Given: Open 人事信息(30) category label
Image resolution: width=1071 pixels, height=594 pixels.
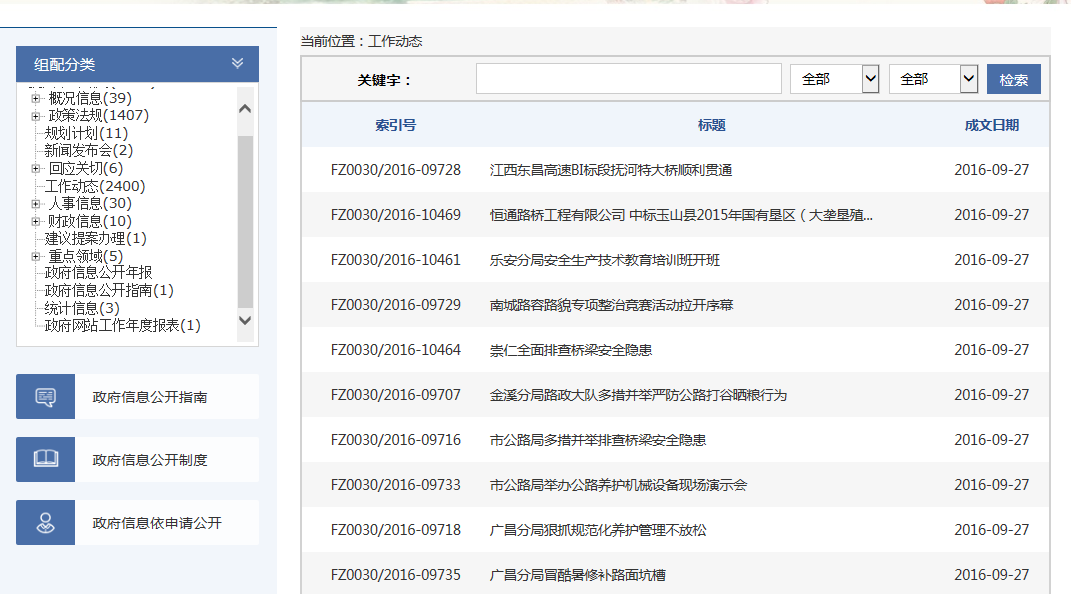Looking at the screenshot, I should click(89, 203).
